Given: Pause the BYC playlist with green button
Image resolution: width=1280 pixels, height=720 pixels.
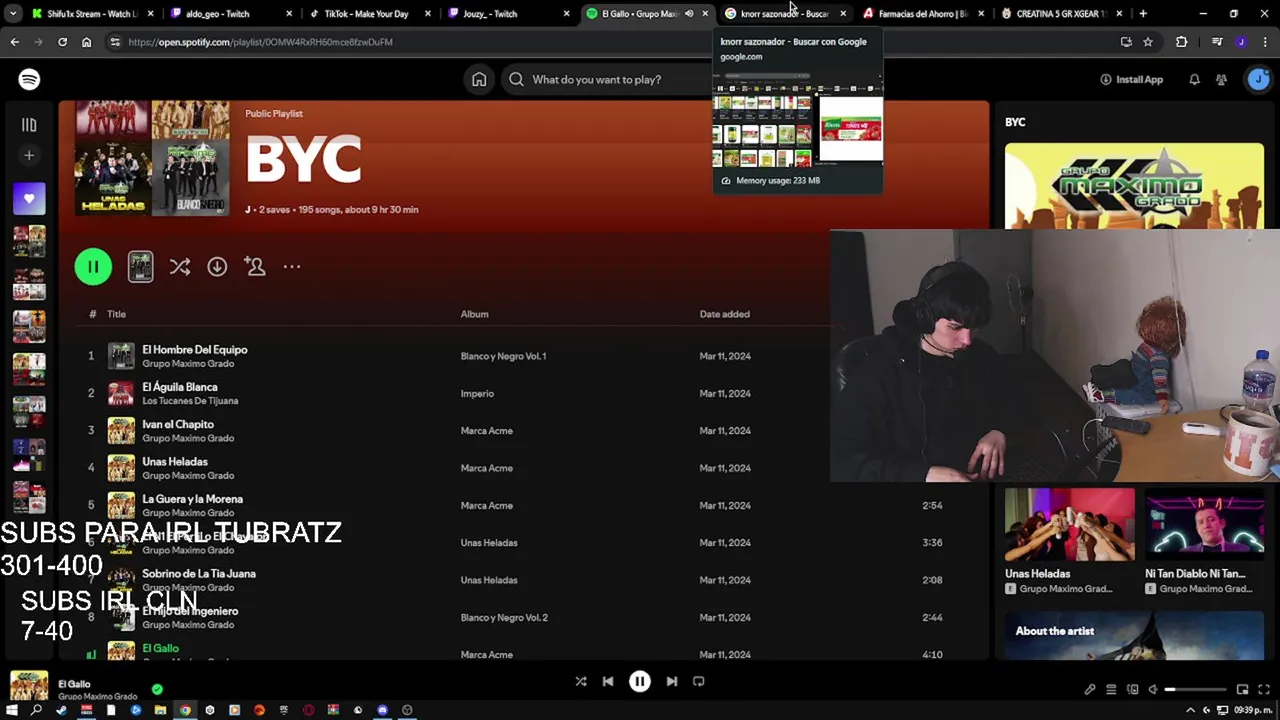Looking at the screenshot, I should (x=93, y=266).
